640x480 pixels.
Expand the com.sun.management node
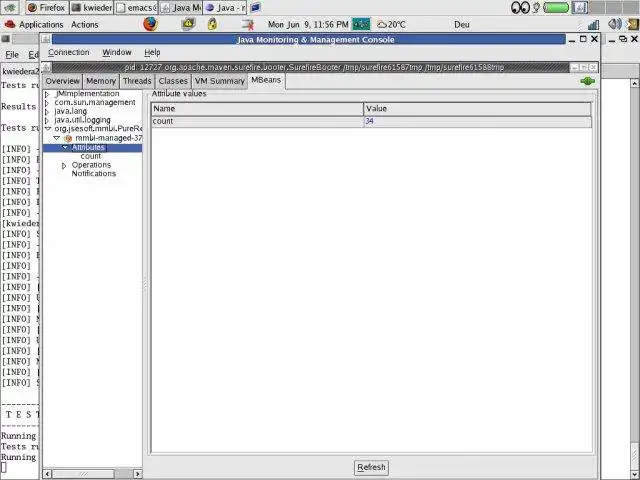click(47, 103)
